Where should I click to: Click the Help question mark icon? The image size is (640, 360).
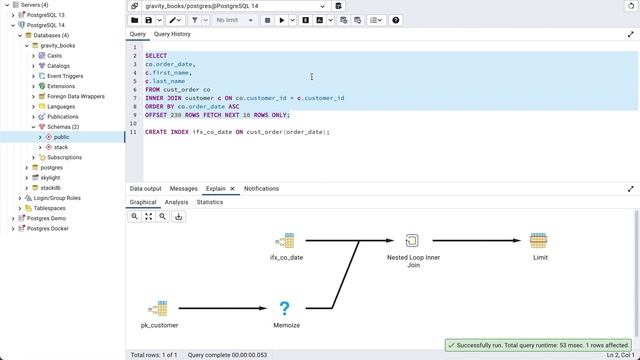(x=396, y=20)
